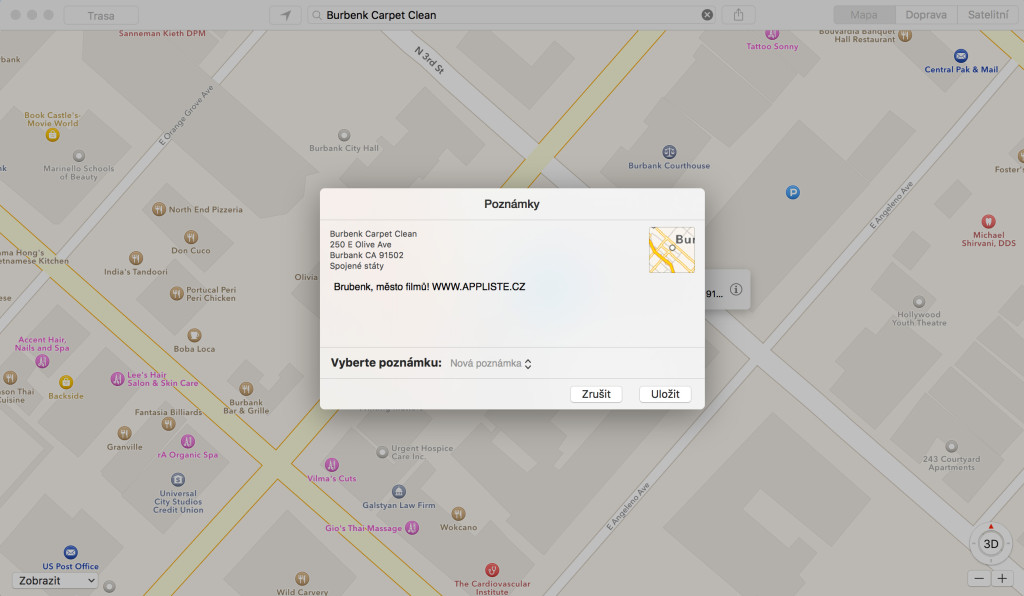Toggle the 3D view button

pos(991,544)
